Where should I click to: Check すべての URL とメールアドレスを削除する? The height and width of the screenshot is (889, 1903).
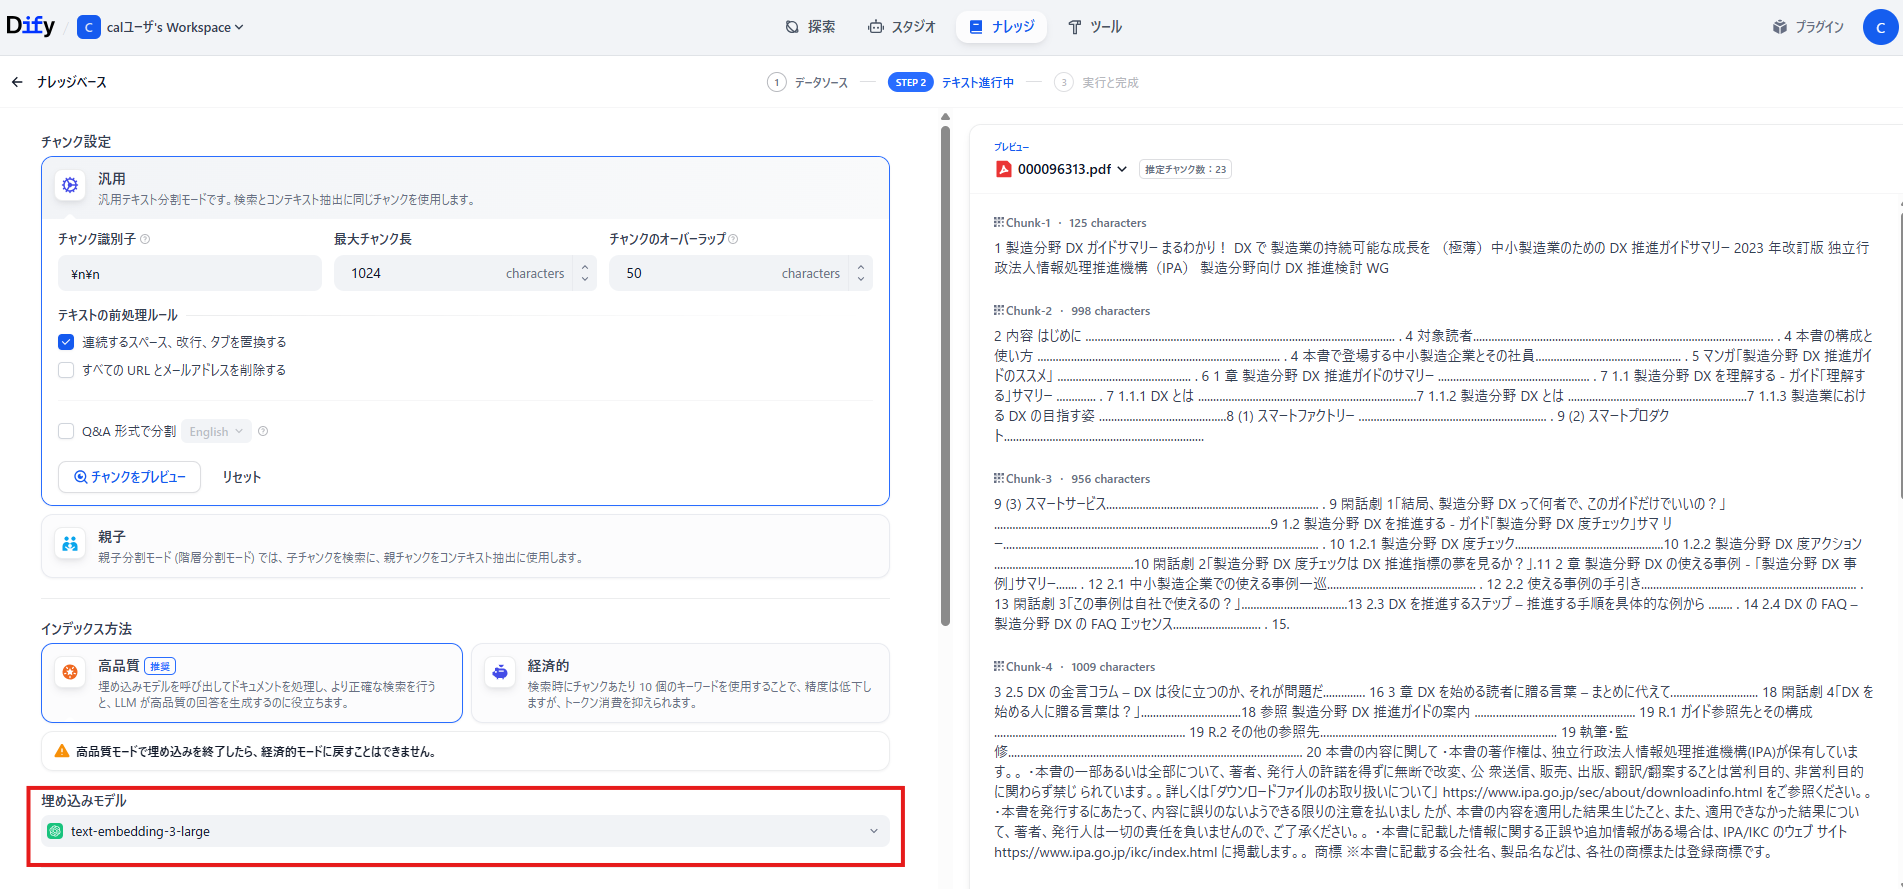pos(66,370)
